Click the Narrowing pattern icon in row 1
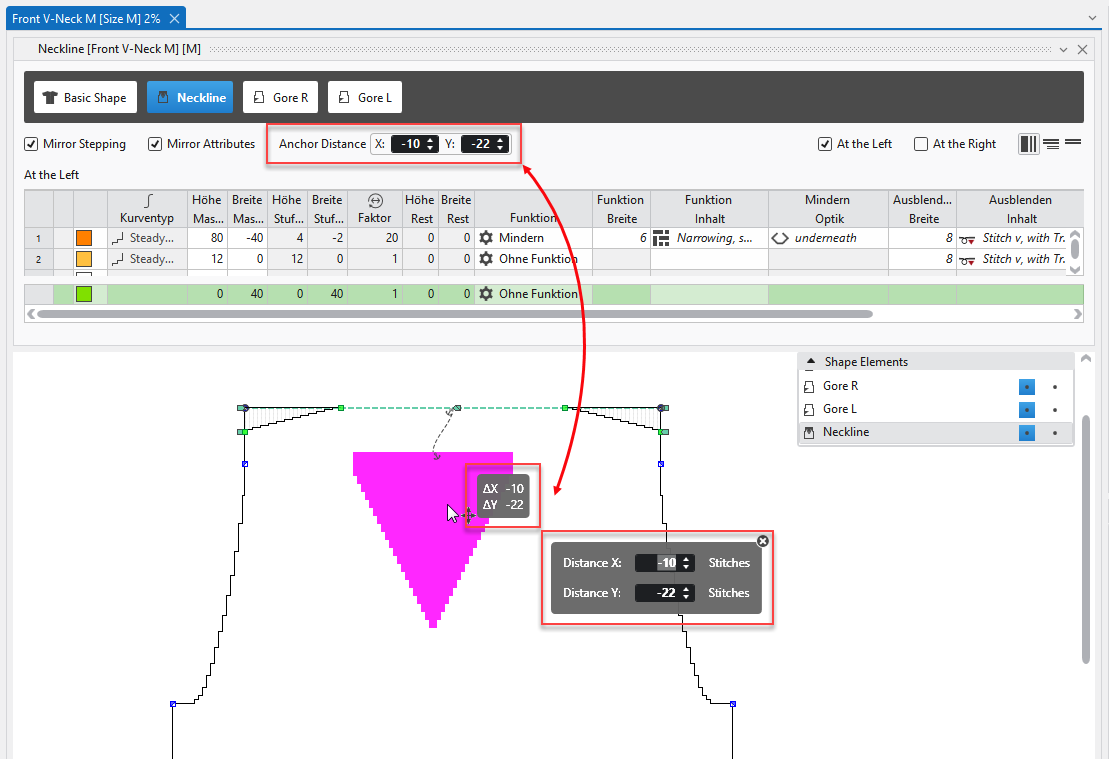 (x=660, y=238)
